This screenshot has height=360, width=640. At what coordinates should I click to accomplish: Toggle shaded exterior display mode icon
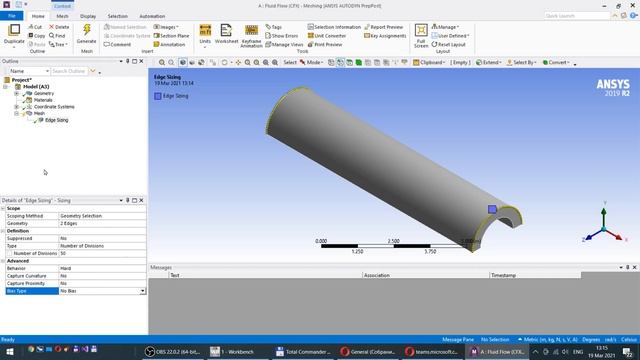point(182,62)
